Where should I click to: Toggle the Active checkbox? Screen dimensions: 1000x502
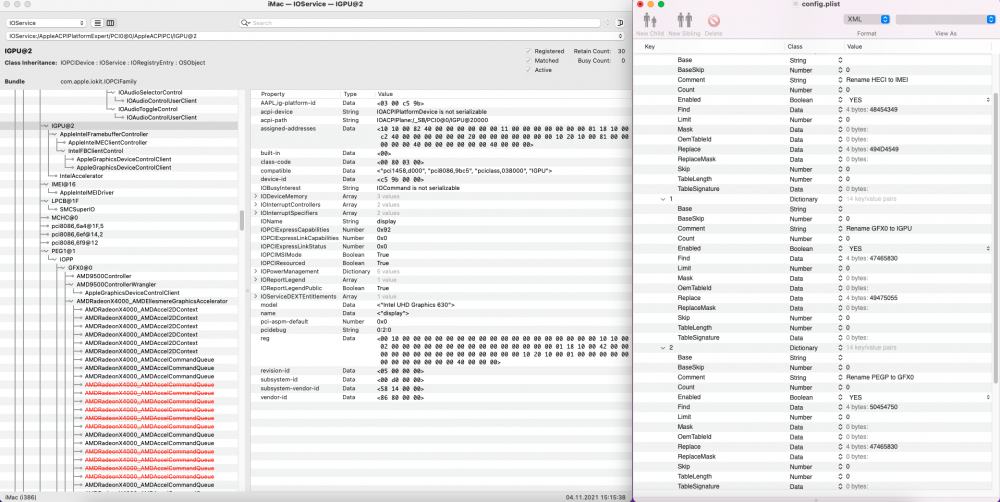pyautogui.click(x=528, y=70)
